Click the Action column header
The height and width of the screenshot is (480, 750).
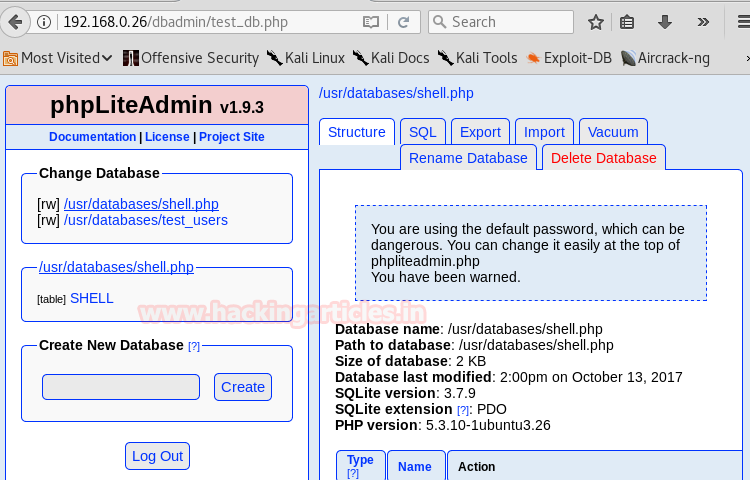point(476,467)
